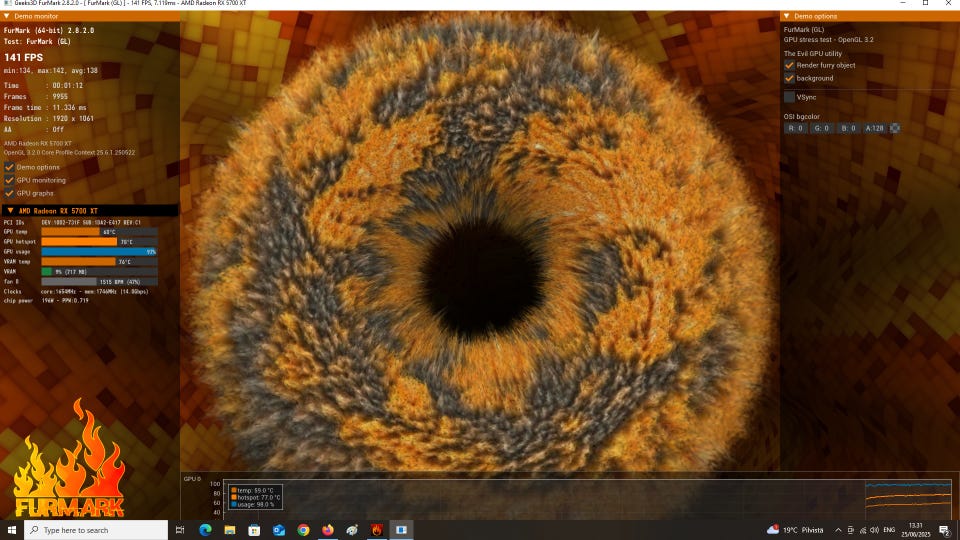Click the GPU stress test - OpenGL 3.2 text
The height and width of the screenshot is (540, 960).
click(828, 40)
